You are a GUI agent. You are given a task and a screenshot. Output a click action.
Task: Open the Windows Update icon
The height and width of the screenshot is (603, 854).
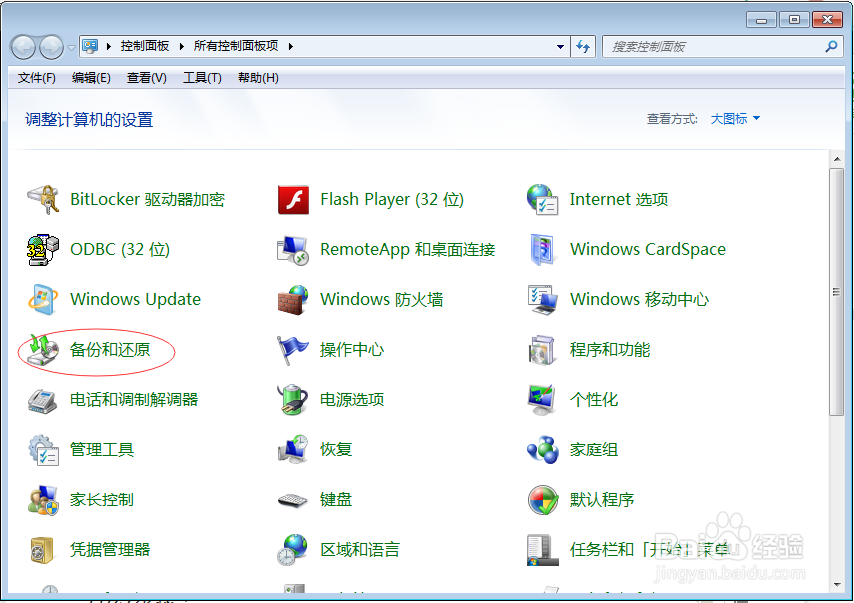click(x=43, y=300)
